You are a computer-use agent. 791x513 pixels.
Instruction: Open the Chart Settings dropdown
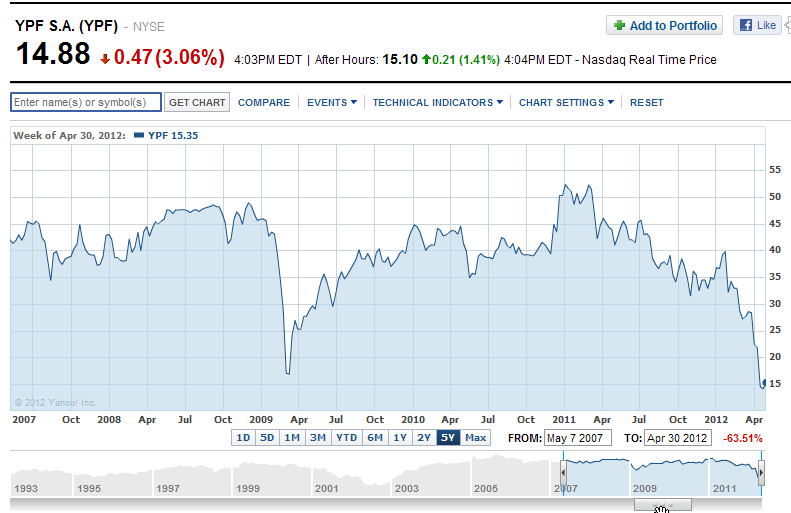[x=565, y=102]
